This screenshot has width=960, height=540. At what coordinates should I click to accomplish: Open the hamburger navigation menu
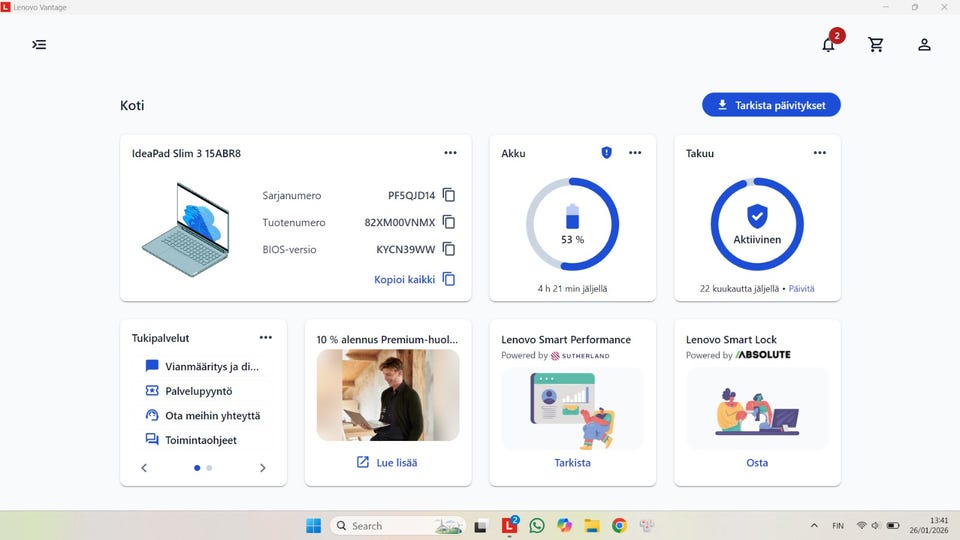(39, 45)
